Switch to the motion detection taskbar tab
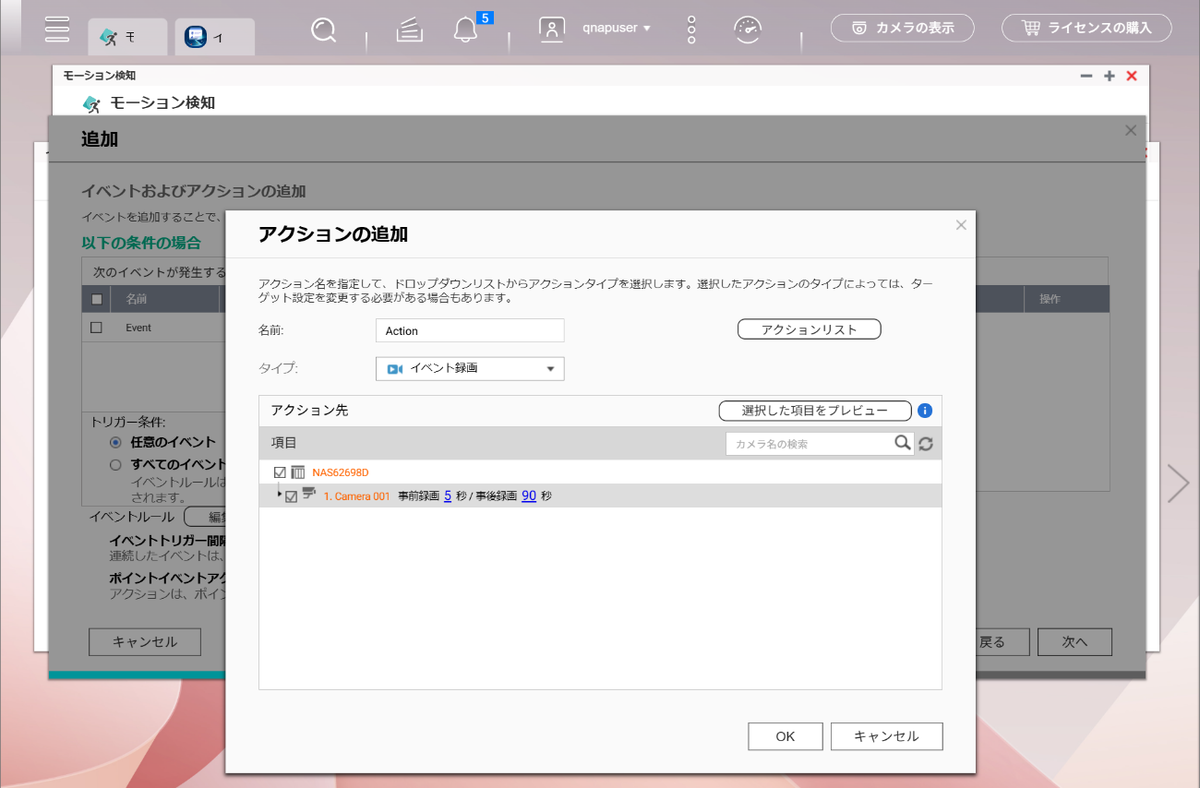1200x788 pixels. point(127,36)
